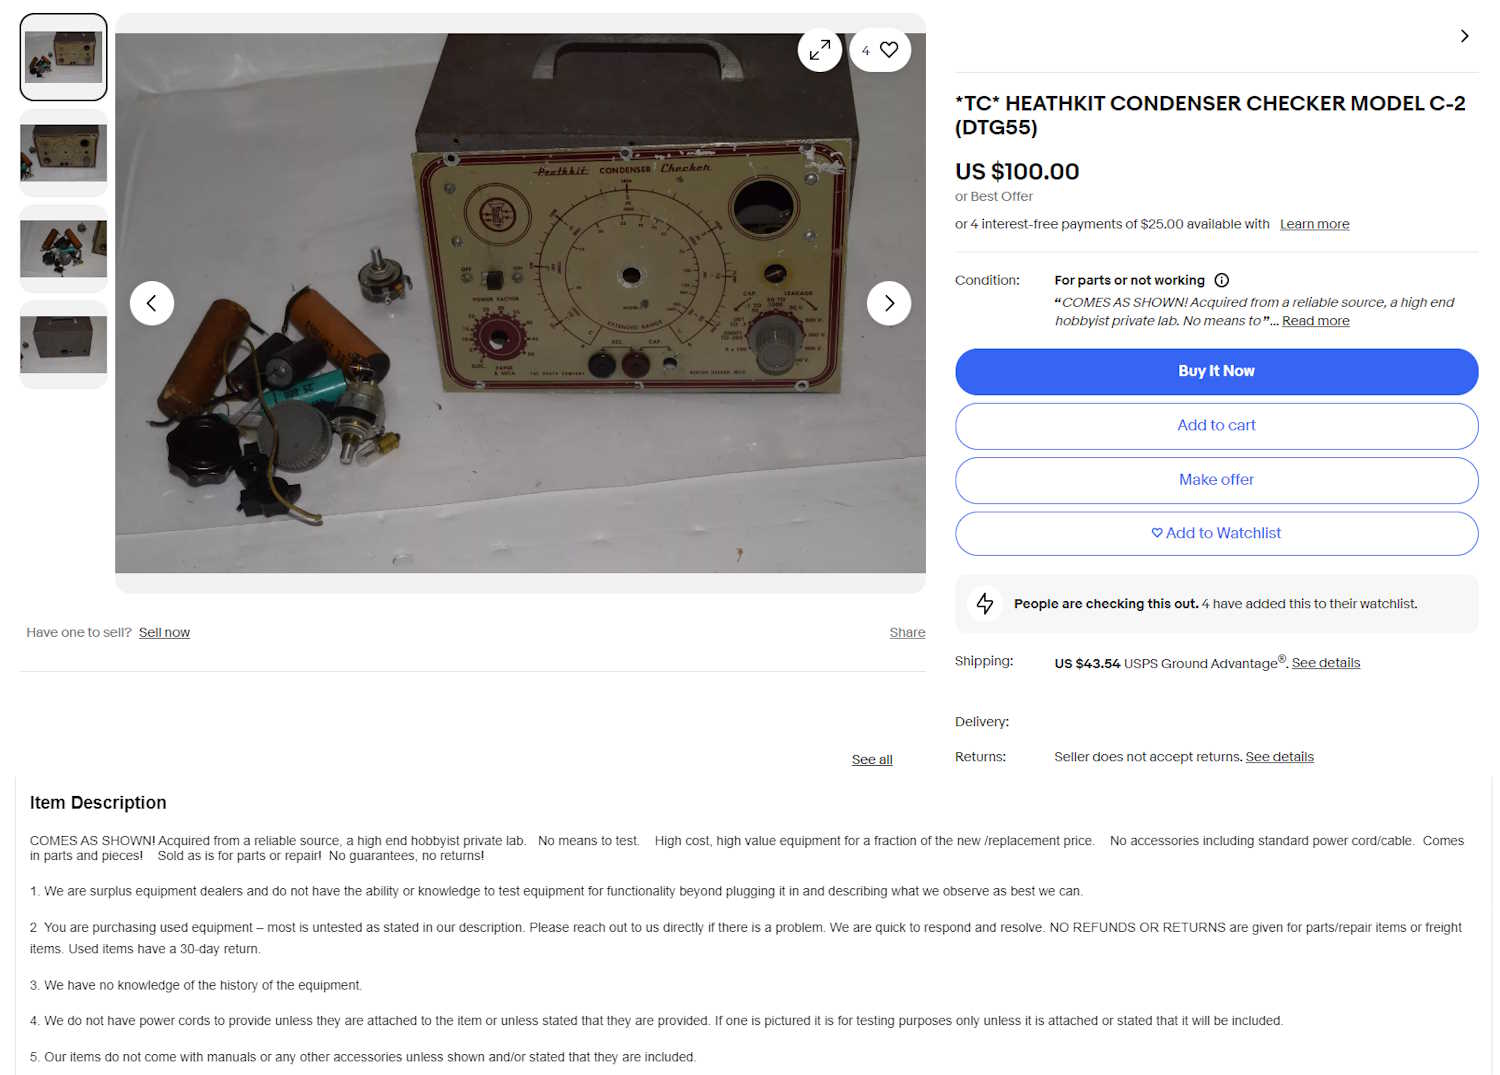Click the lightning bolt icon
Viewport: 1500px width, 1075px height.
[x=985, y=603]
